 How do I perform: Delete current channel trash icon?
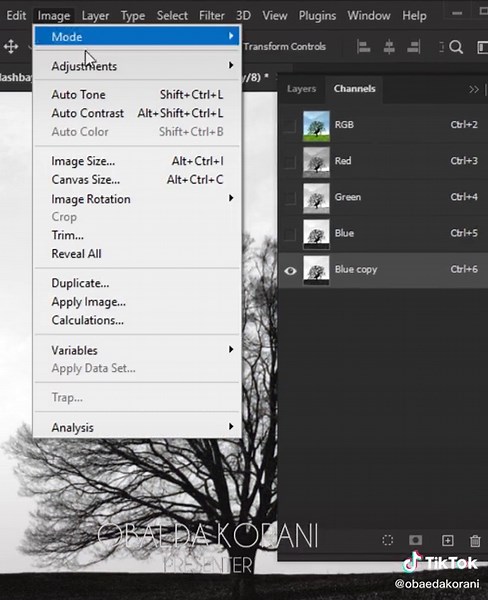pyautogui.click(x=475, y=540)
